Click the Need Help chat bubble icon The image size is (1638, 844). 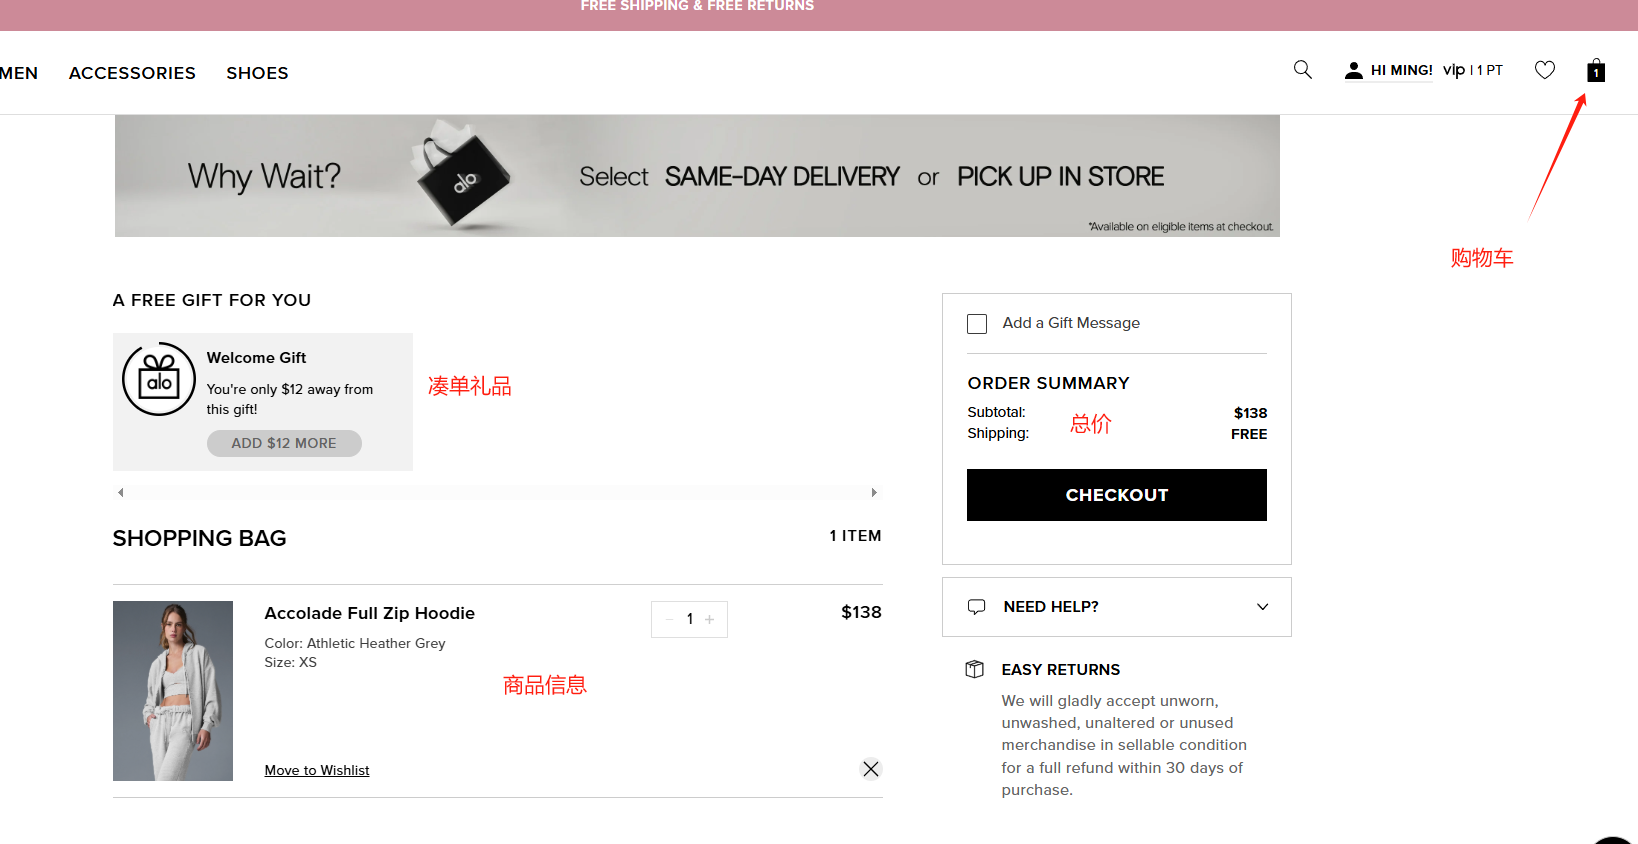(977, 607)
